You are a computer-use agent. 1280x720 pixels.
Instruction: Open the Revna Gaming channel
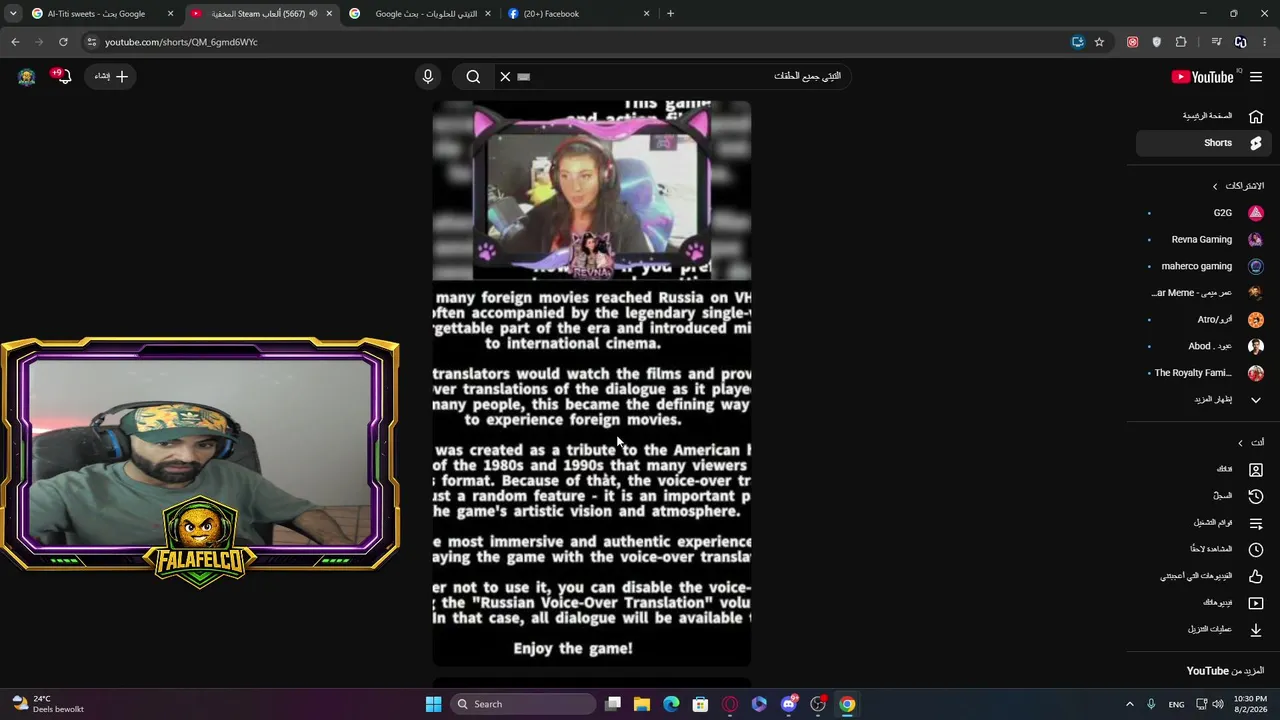[x=1206, y=240]
